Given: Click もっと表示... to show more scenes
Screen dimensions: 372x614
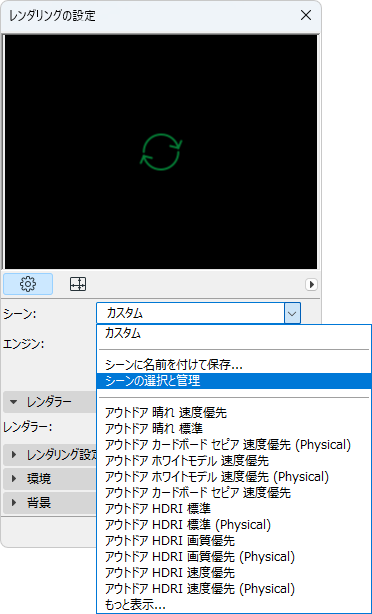Looking at the screenshot, I should (234, 604).
